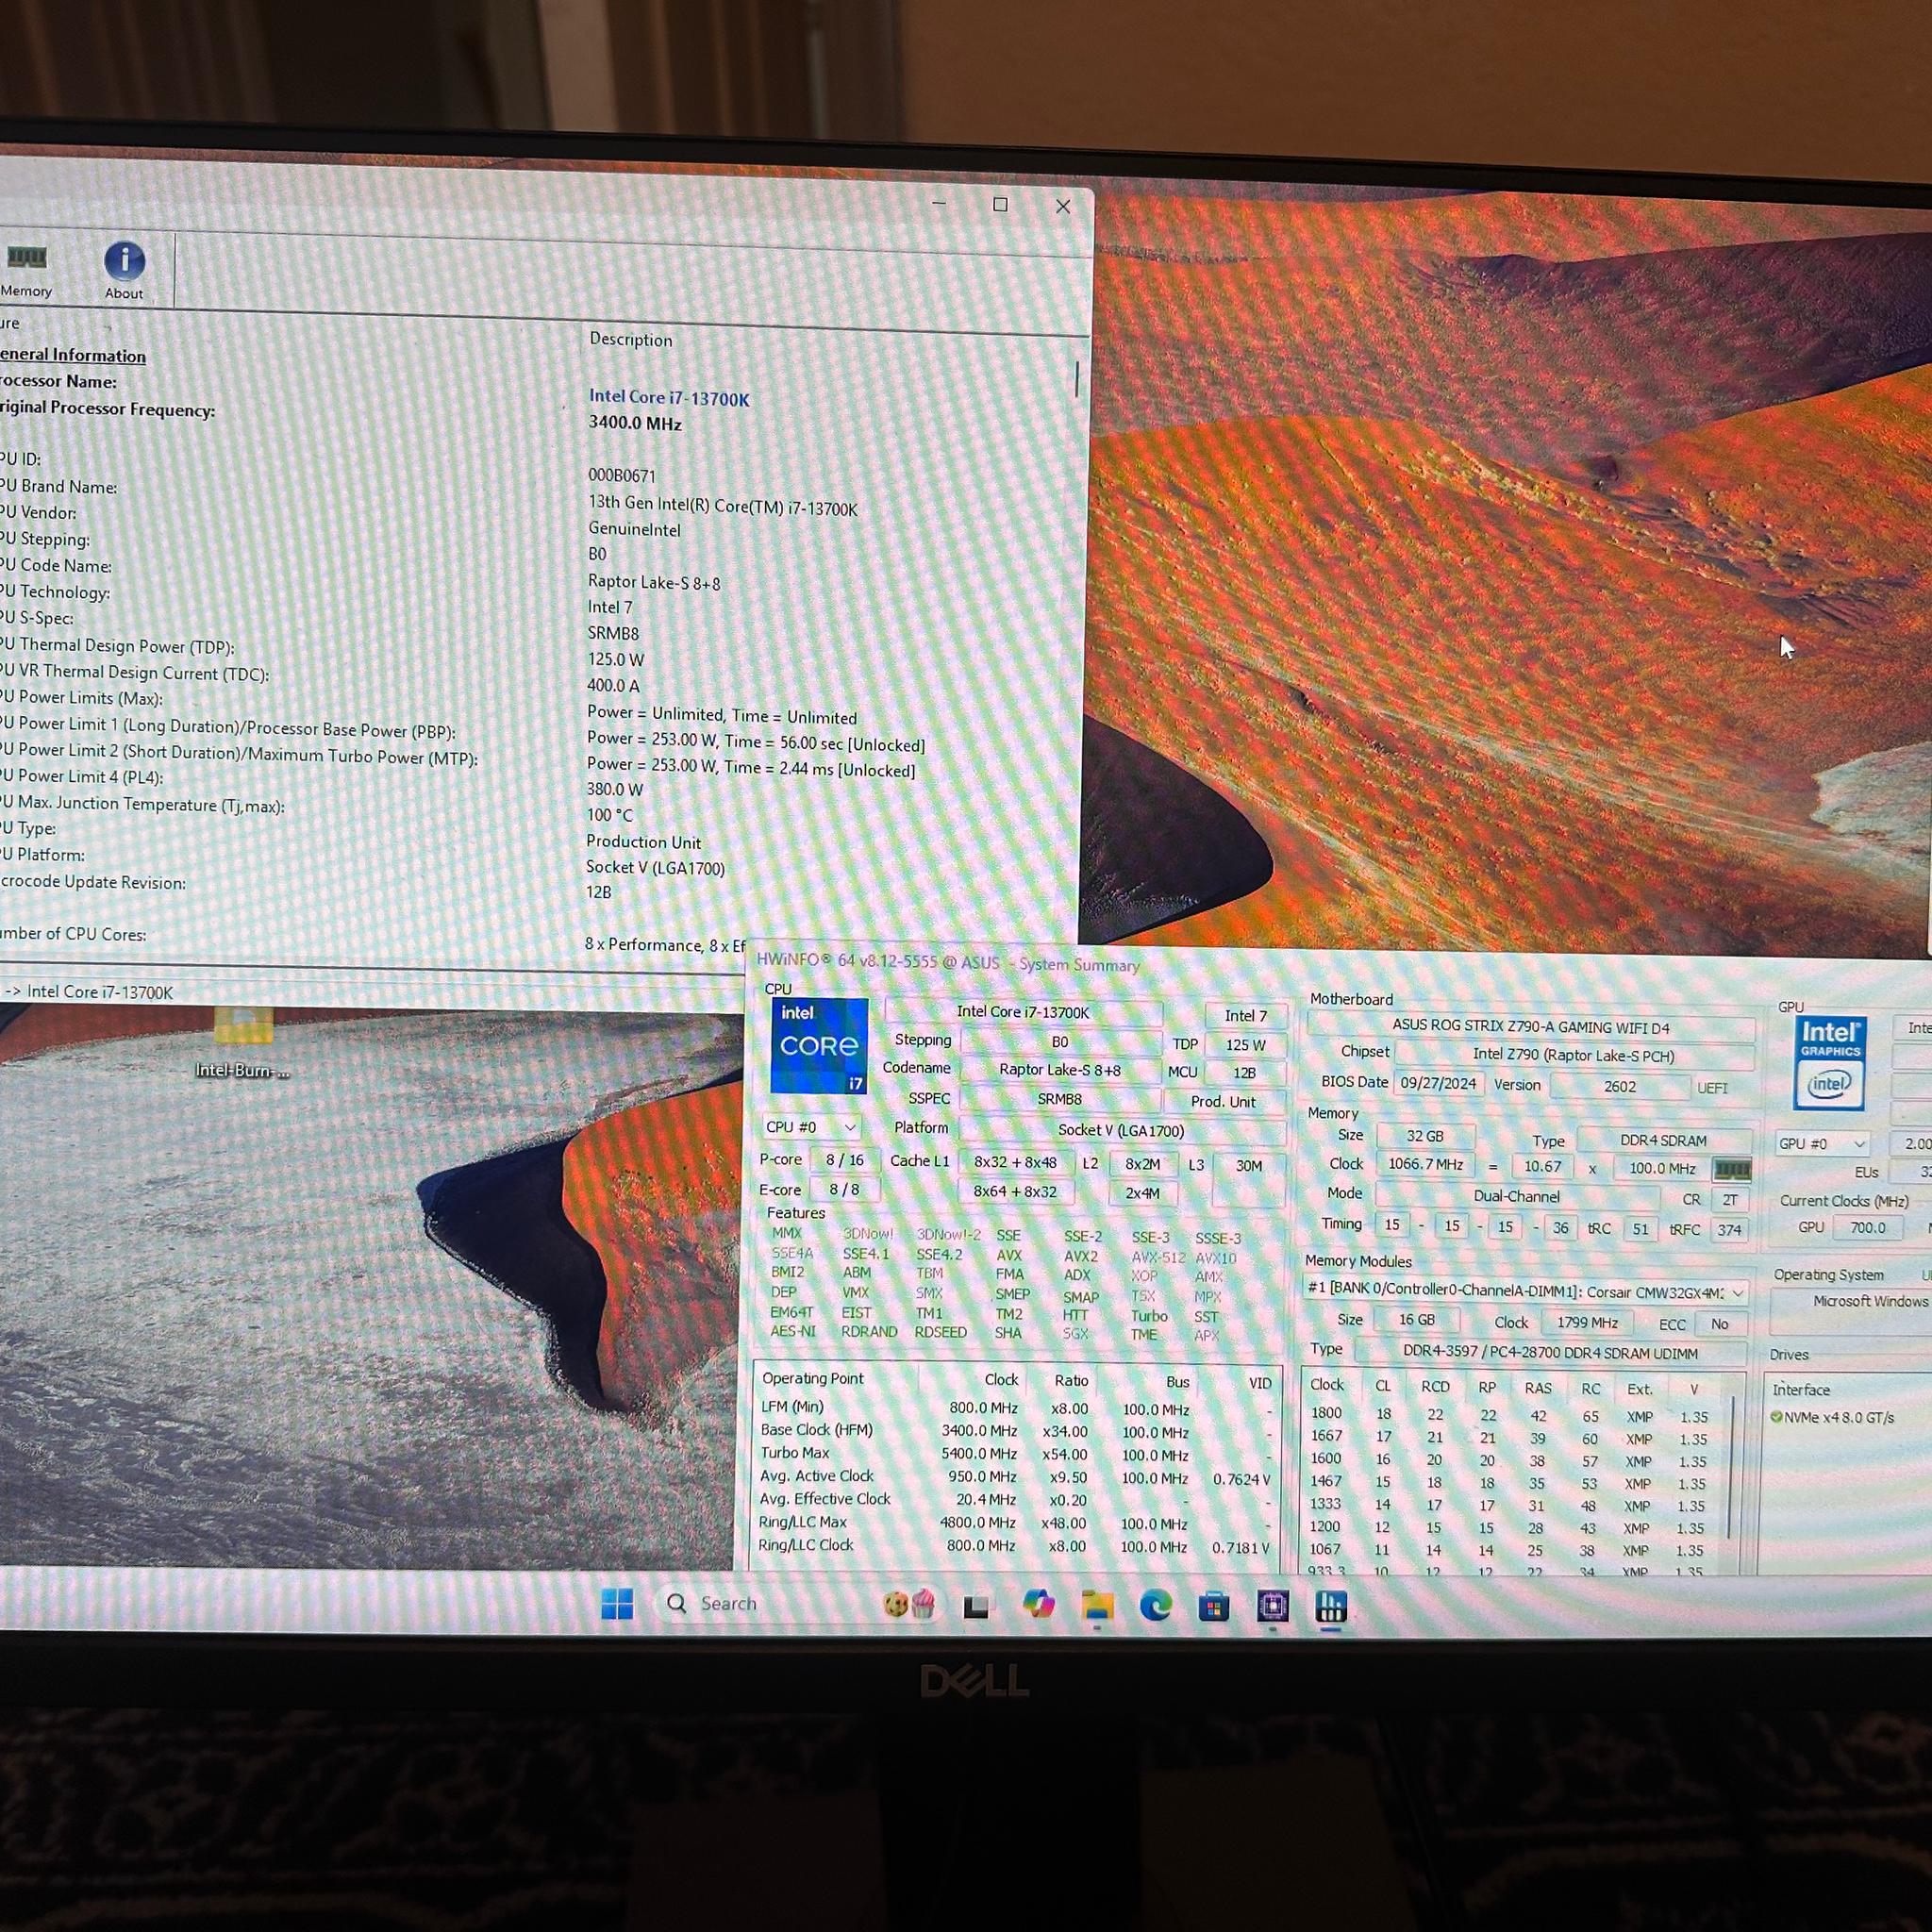Select the Intel Core i7-13700K processor name
This screenshot has width=1932, height=1932.
point(669,398)
